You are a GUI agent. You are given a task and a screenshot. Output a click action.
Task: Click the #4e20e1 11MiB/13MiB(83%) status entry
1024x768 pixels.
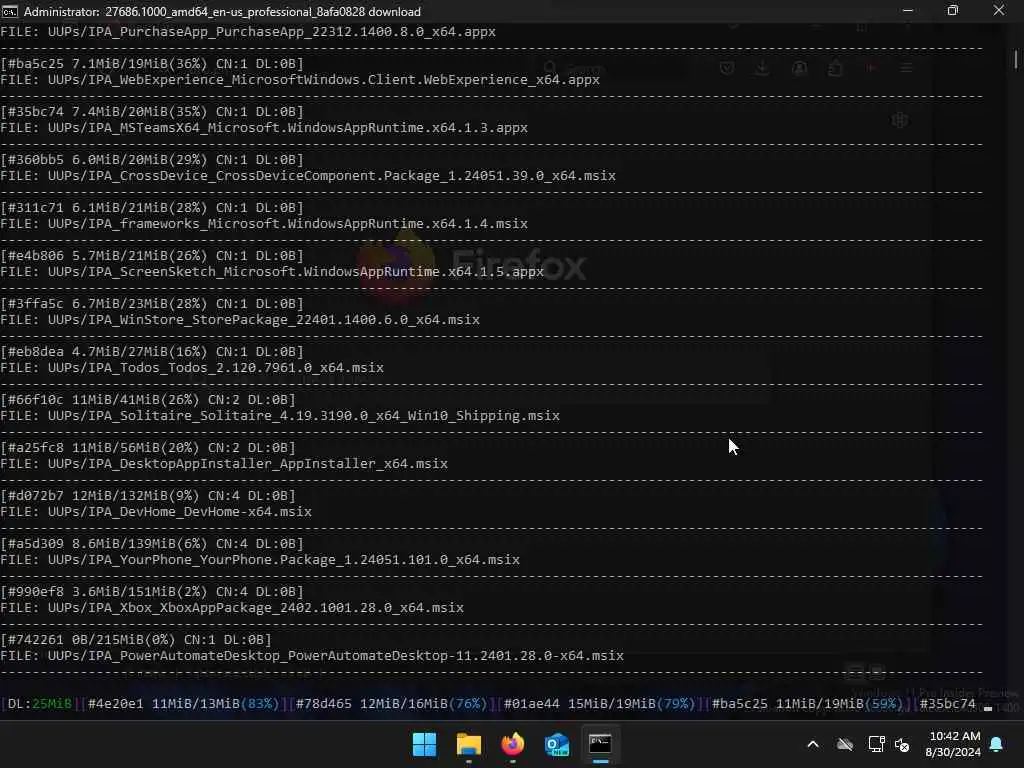(183, 704)
